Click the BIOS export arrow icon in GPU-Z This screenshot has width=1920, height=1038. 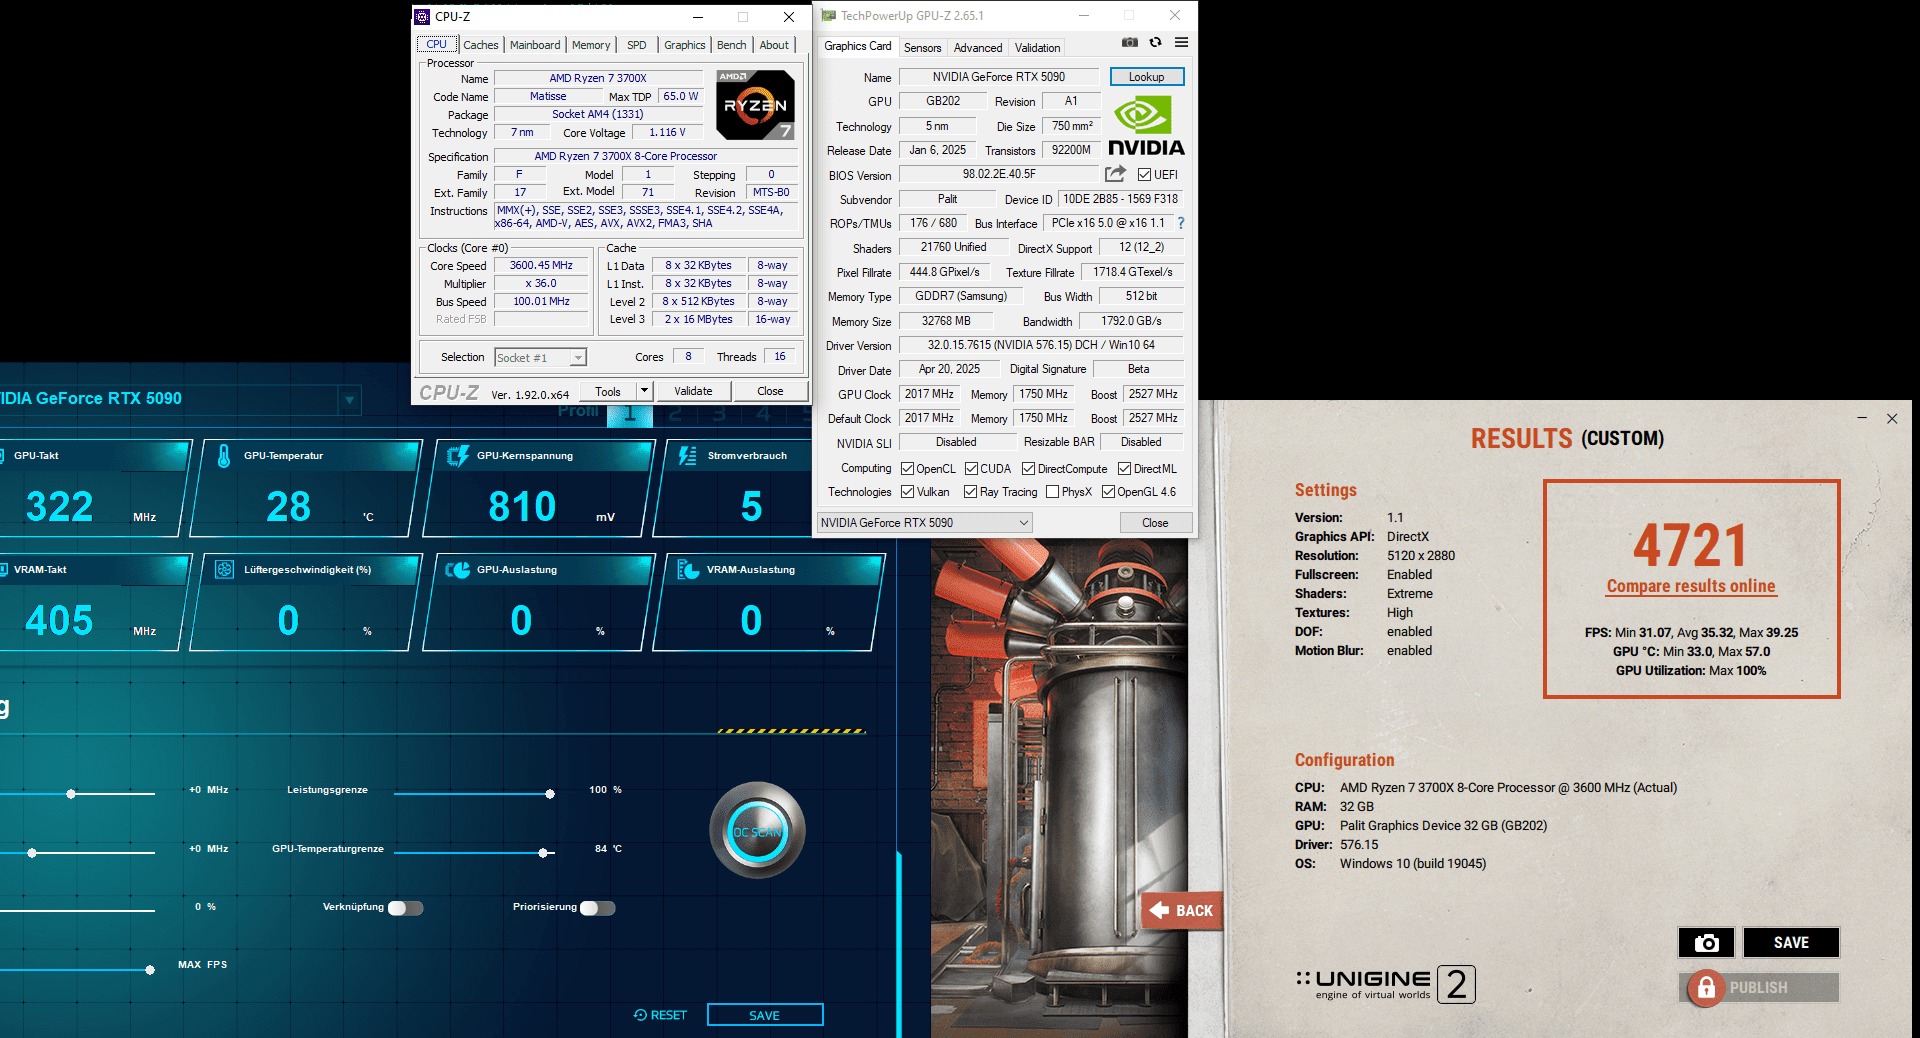point(1115,174)
